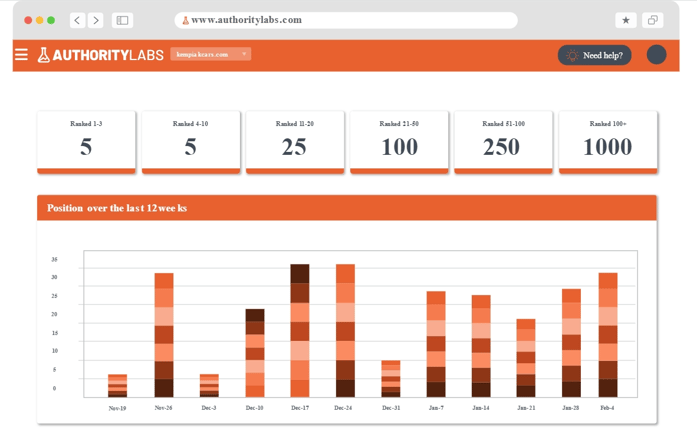Click the value 1000 in Ranked 100+
The image size is (697, 441).
(607, 147)
